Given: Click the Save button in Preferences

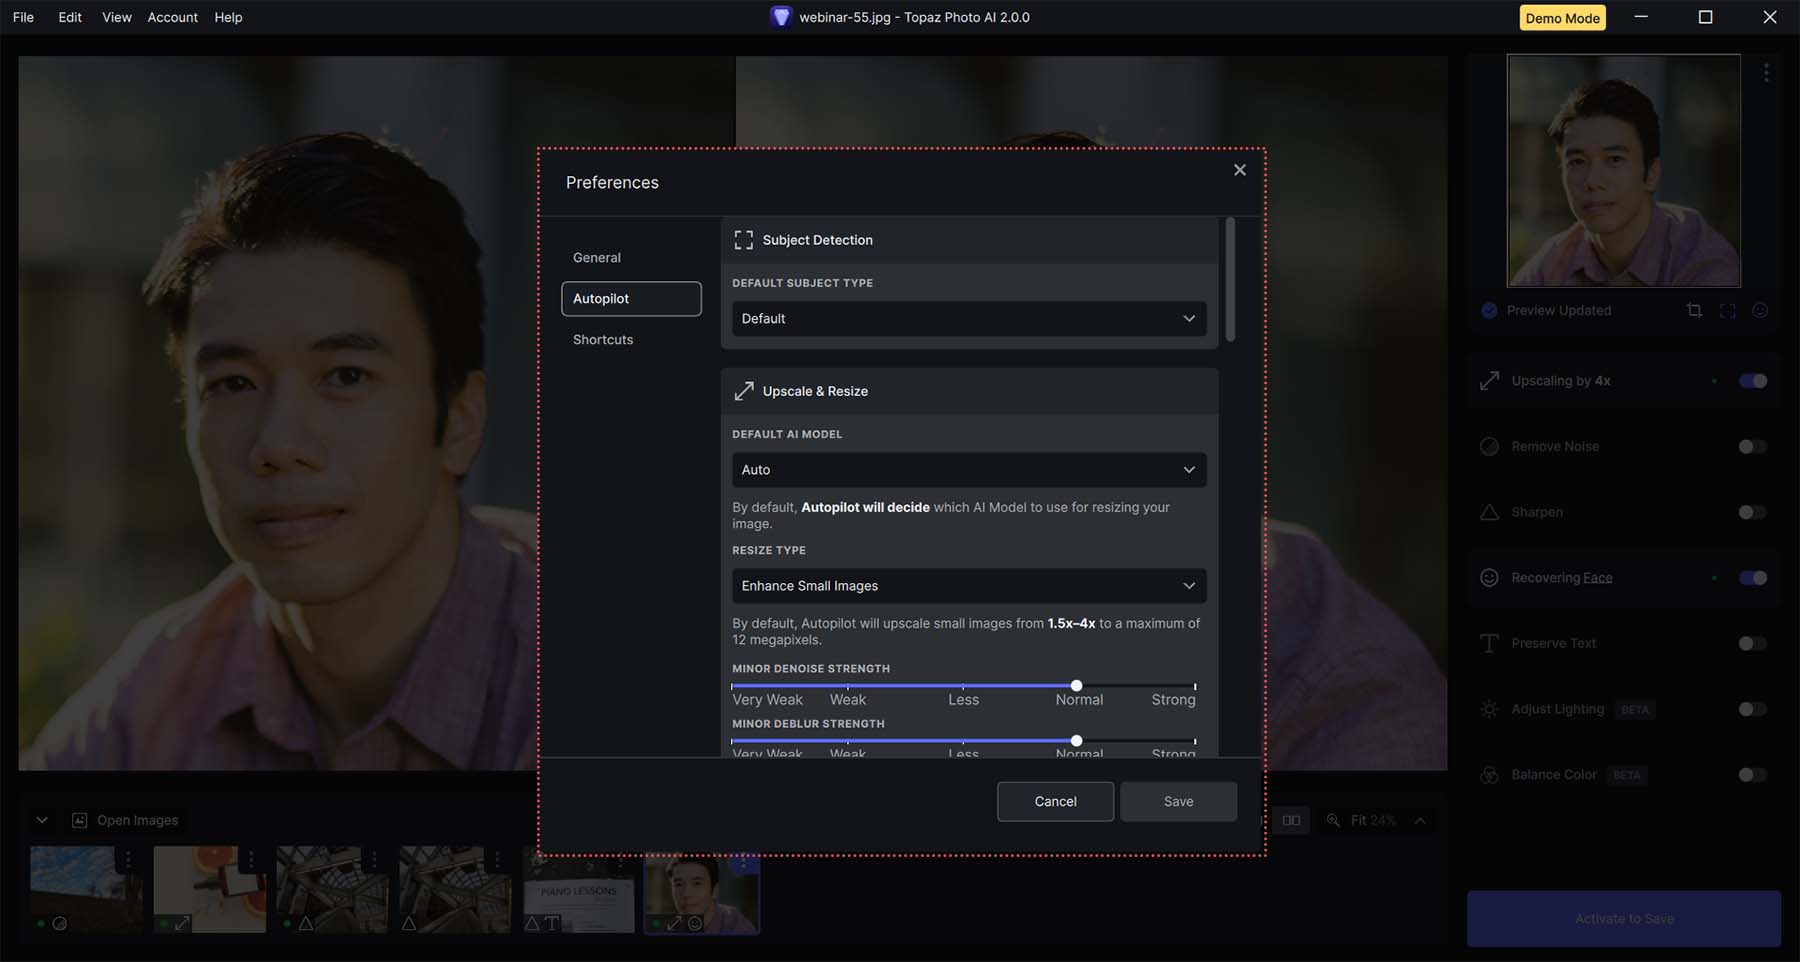Looking at the screenshot, I should tap(1178, 801).
